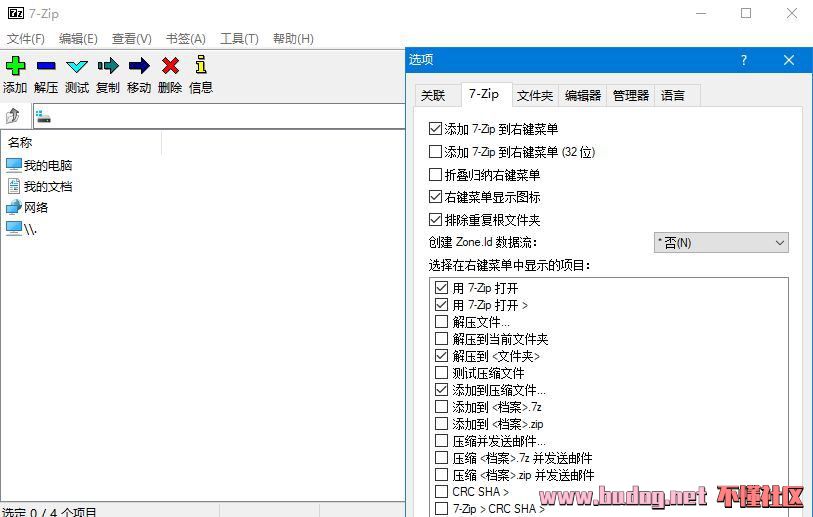Open the 编辑(E) menu
Image resolution: width=813 pixels, height=517 pixels.
[x=78, y=39]
